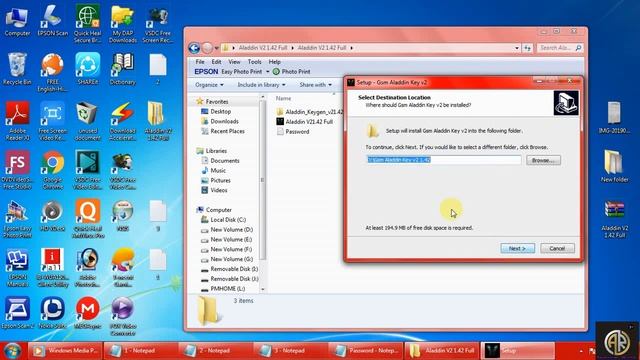Click the Explorer search box
640x360 pixels.
pos(559,48)
